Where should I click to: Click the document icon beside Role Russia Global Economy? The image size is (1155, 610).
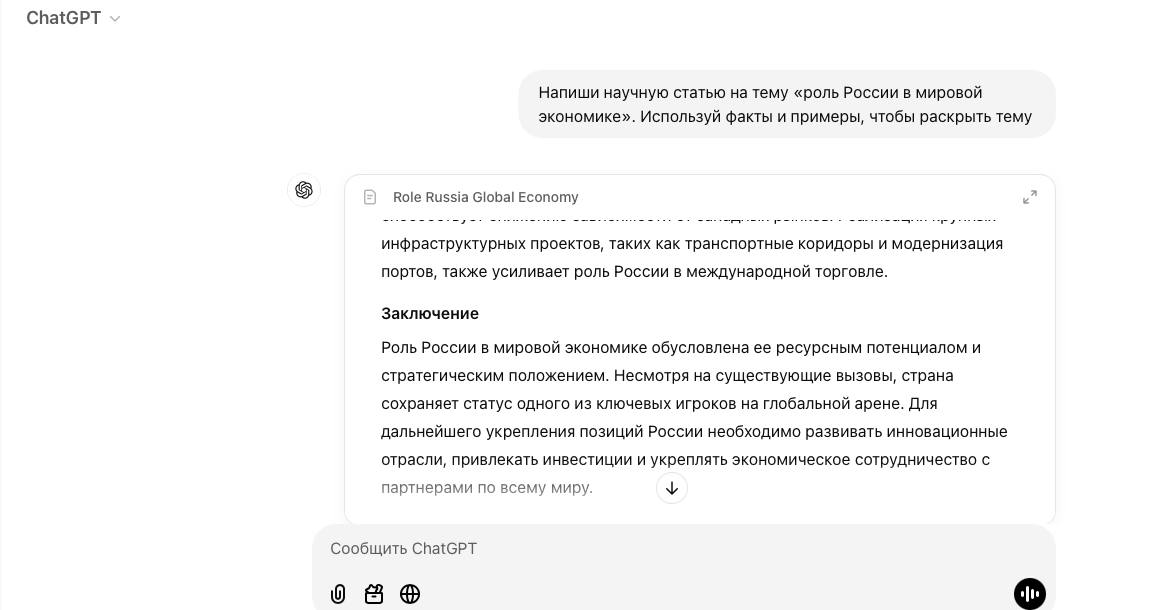click(370, 197)
